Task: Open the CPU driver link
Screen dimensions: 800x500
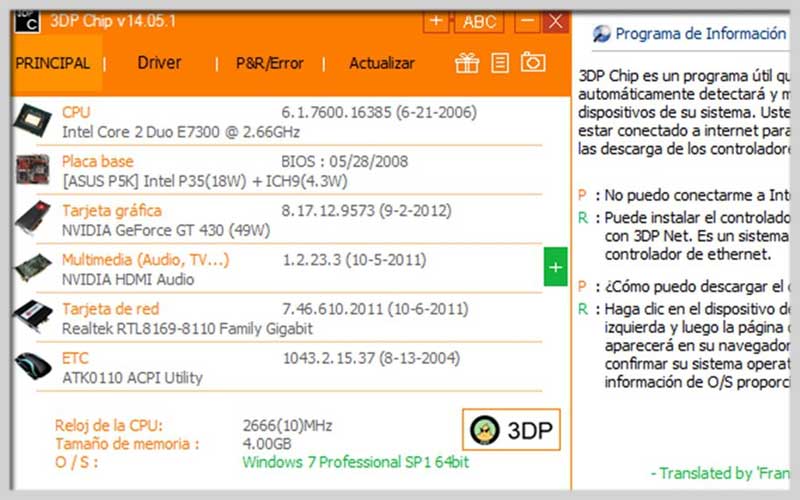Action: [76, 112]
